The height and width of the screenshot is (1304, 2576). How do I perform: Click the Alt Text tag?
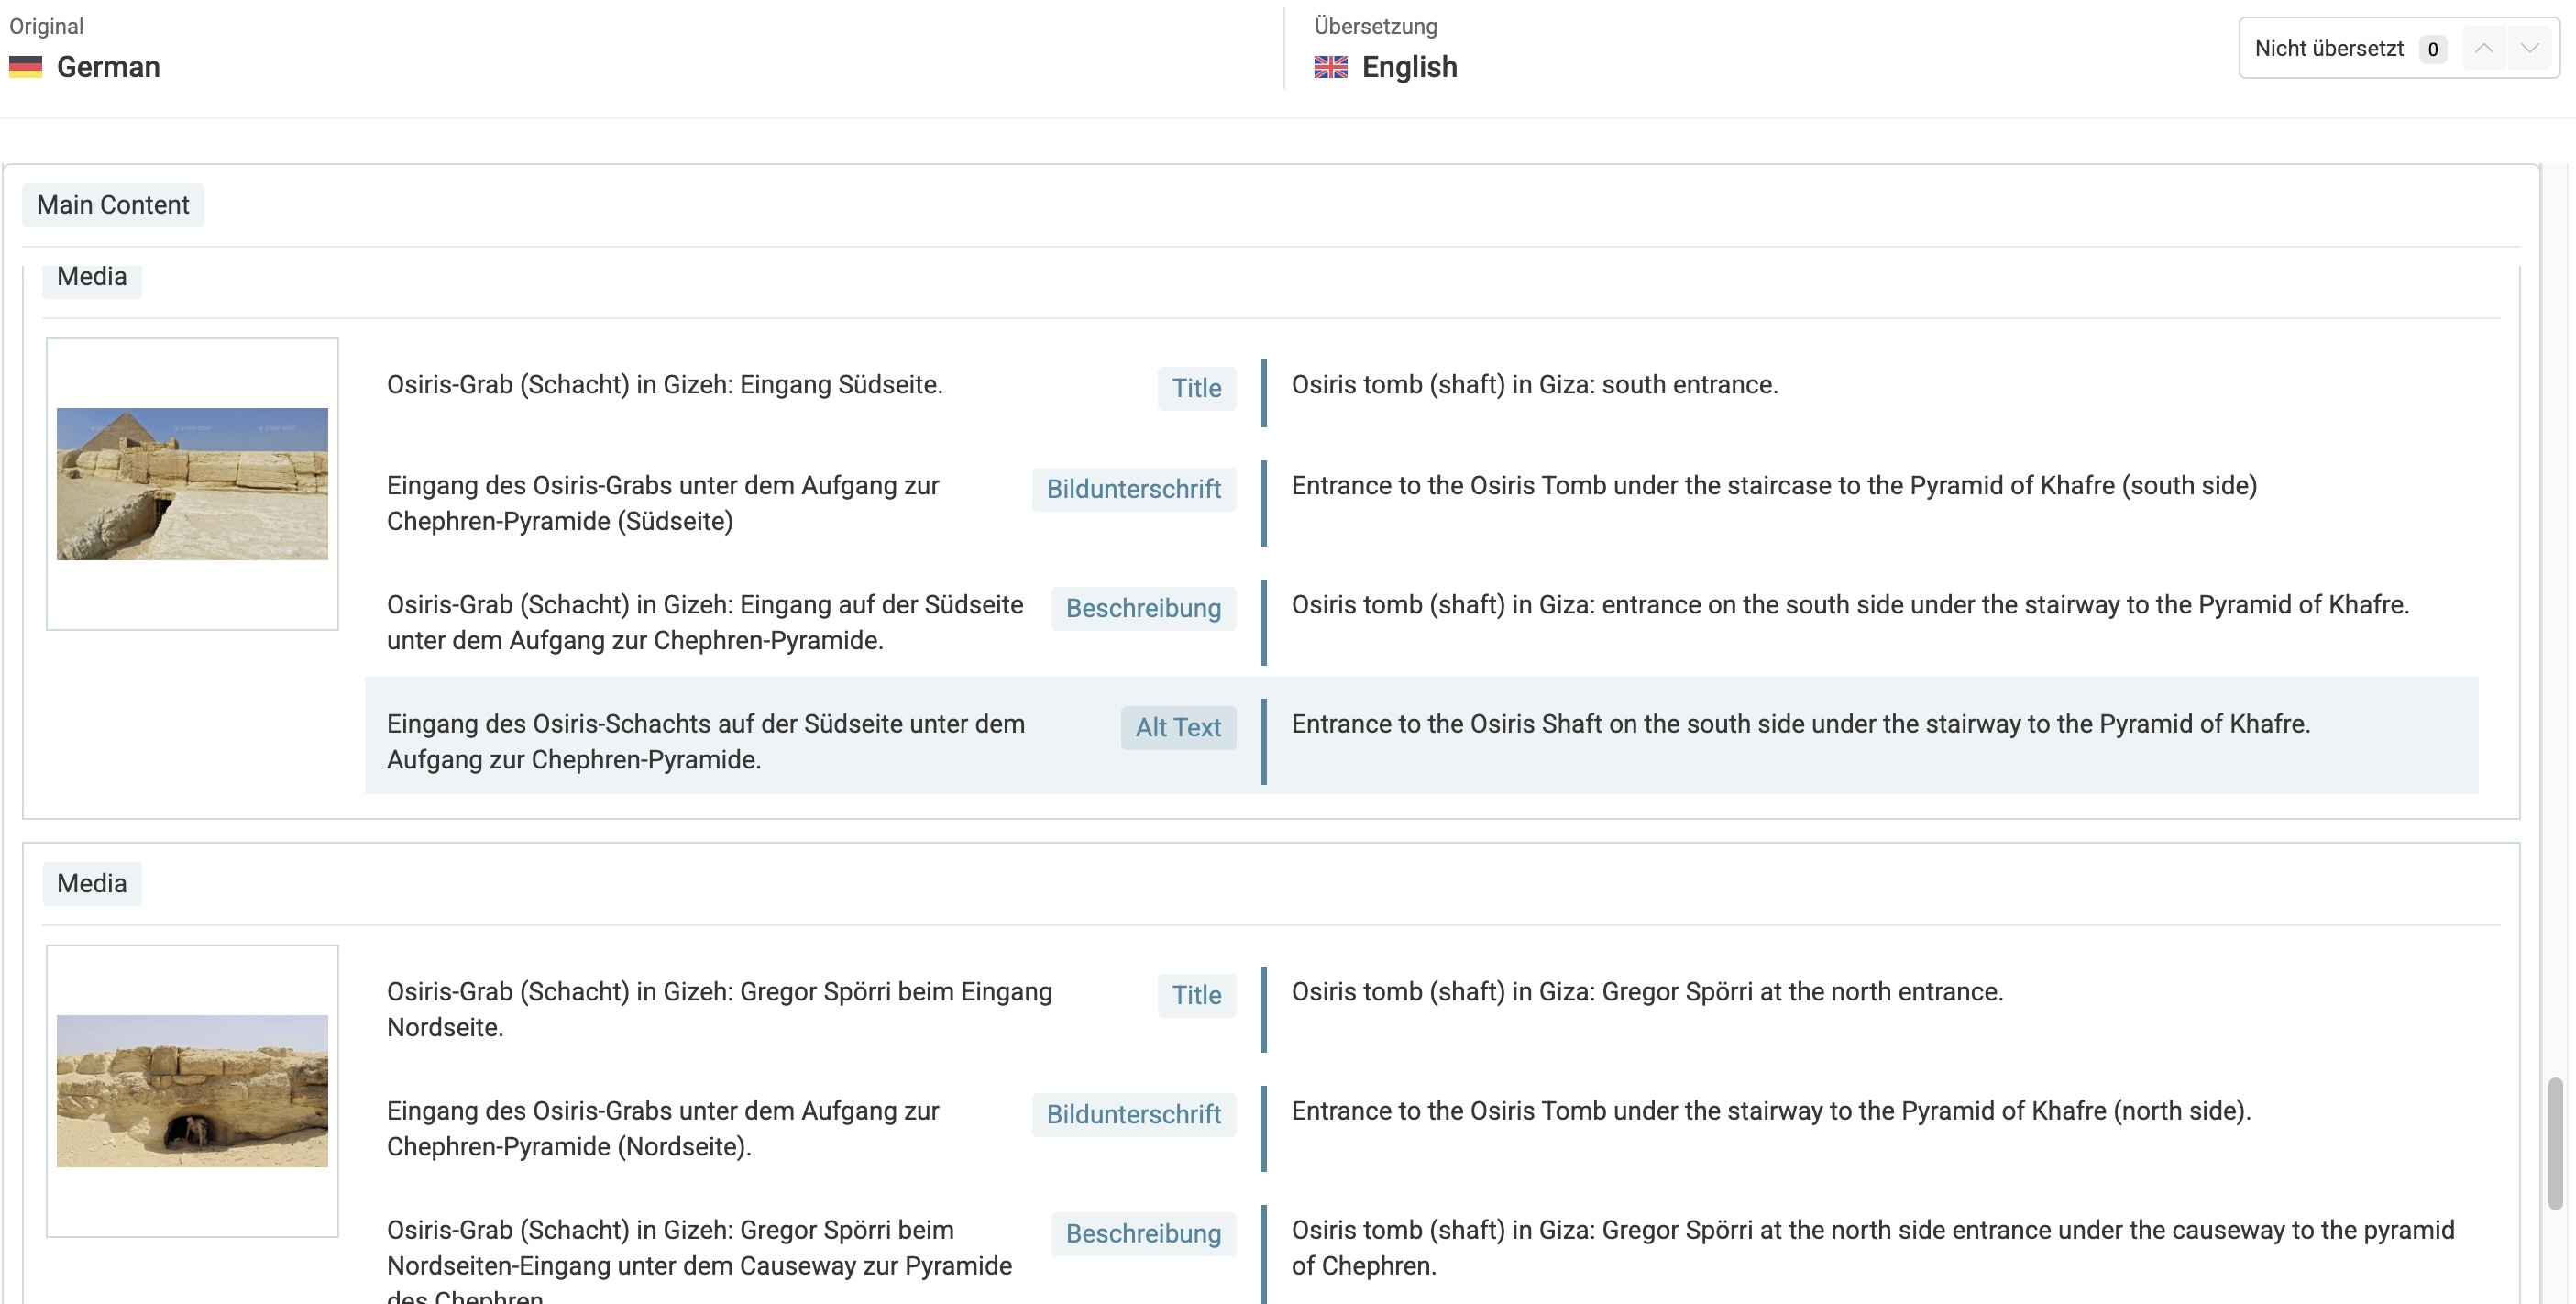pyautogui.click(x=1178, y=727)
